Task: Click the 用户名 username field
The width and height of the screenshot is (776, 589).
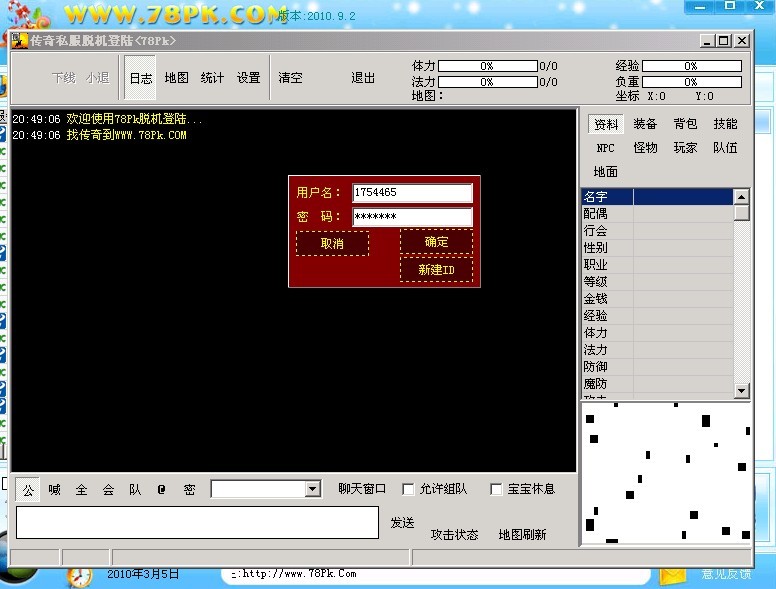Action: [x=412, y=193]
